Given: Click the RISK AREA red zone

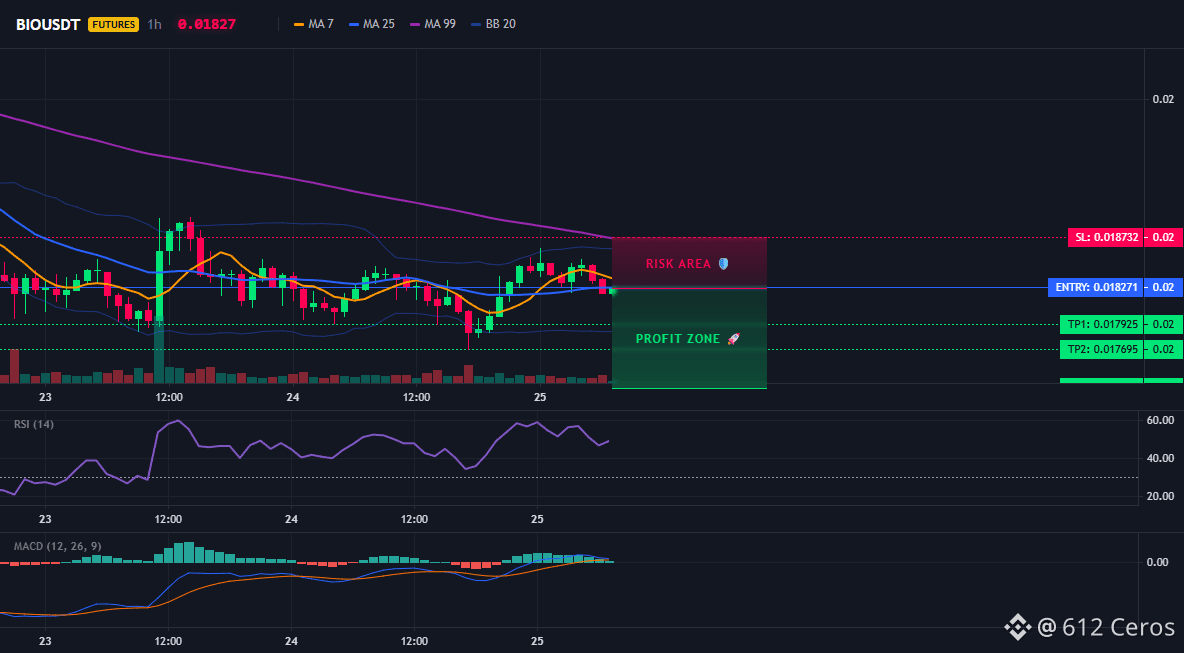Looking at the screenshot, I should pyautogui.click(x=689, y=263).
